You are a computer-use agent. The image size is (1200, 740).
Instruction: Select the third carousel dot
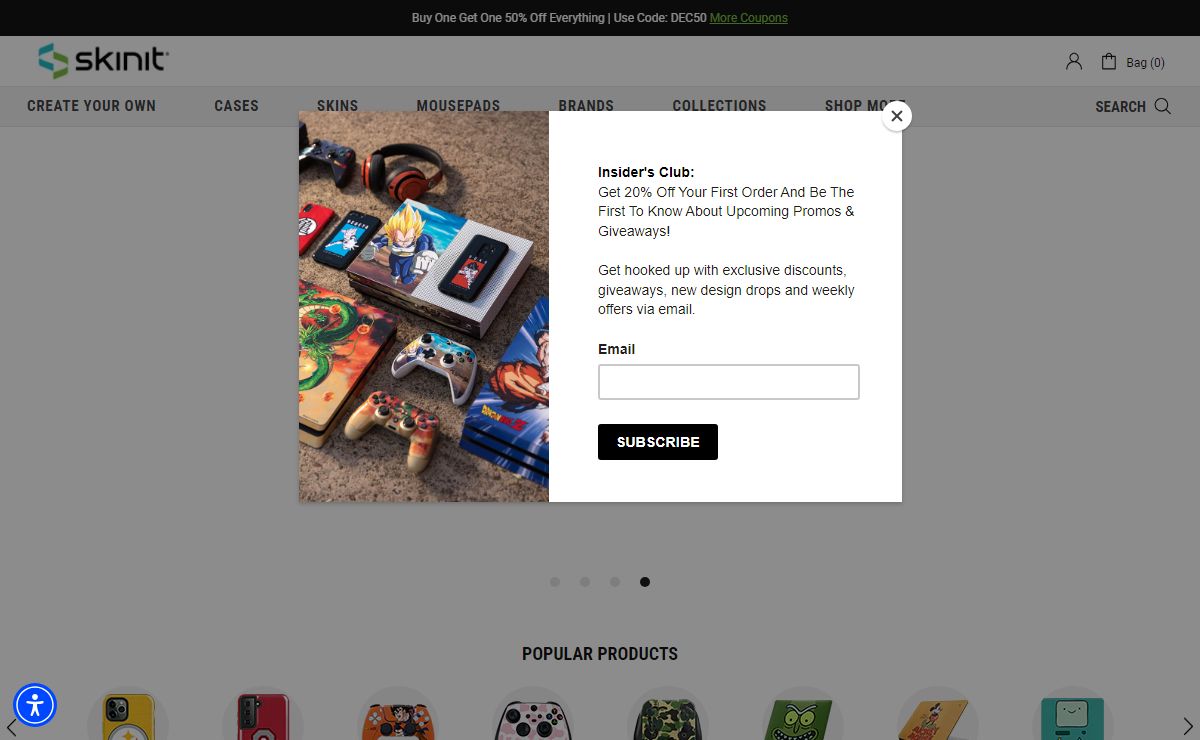point(615,582)
